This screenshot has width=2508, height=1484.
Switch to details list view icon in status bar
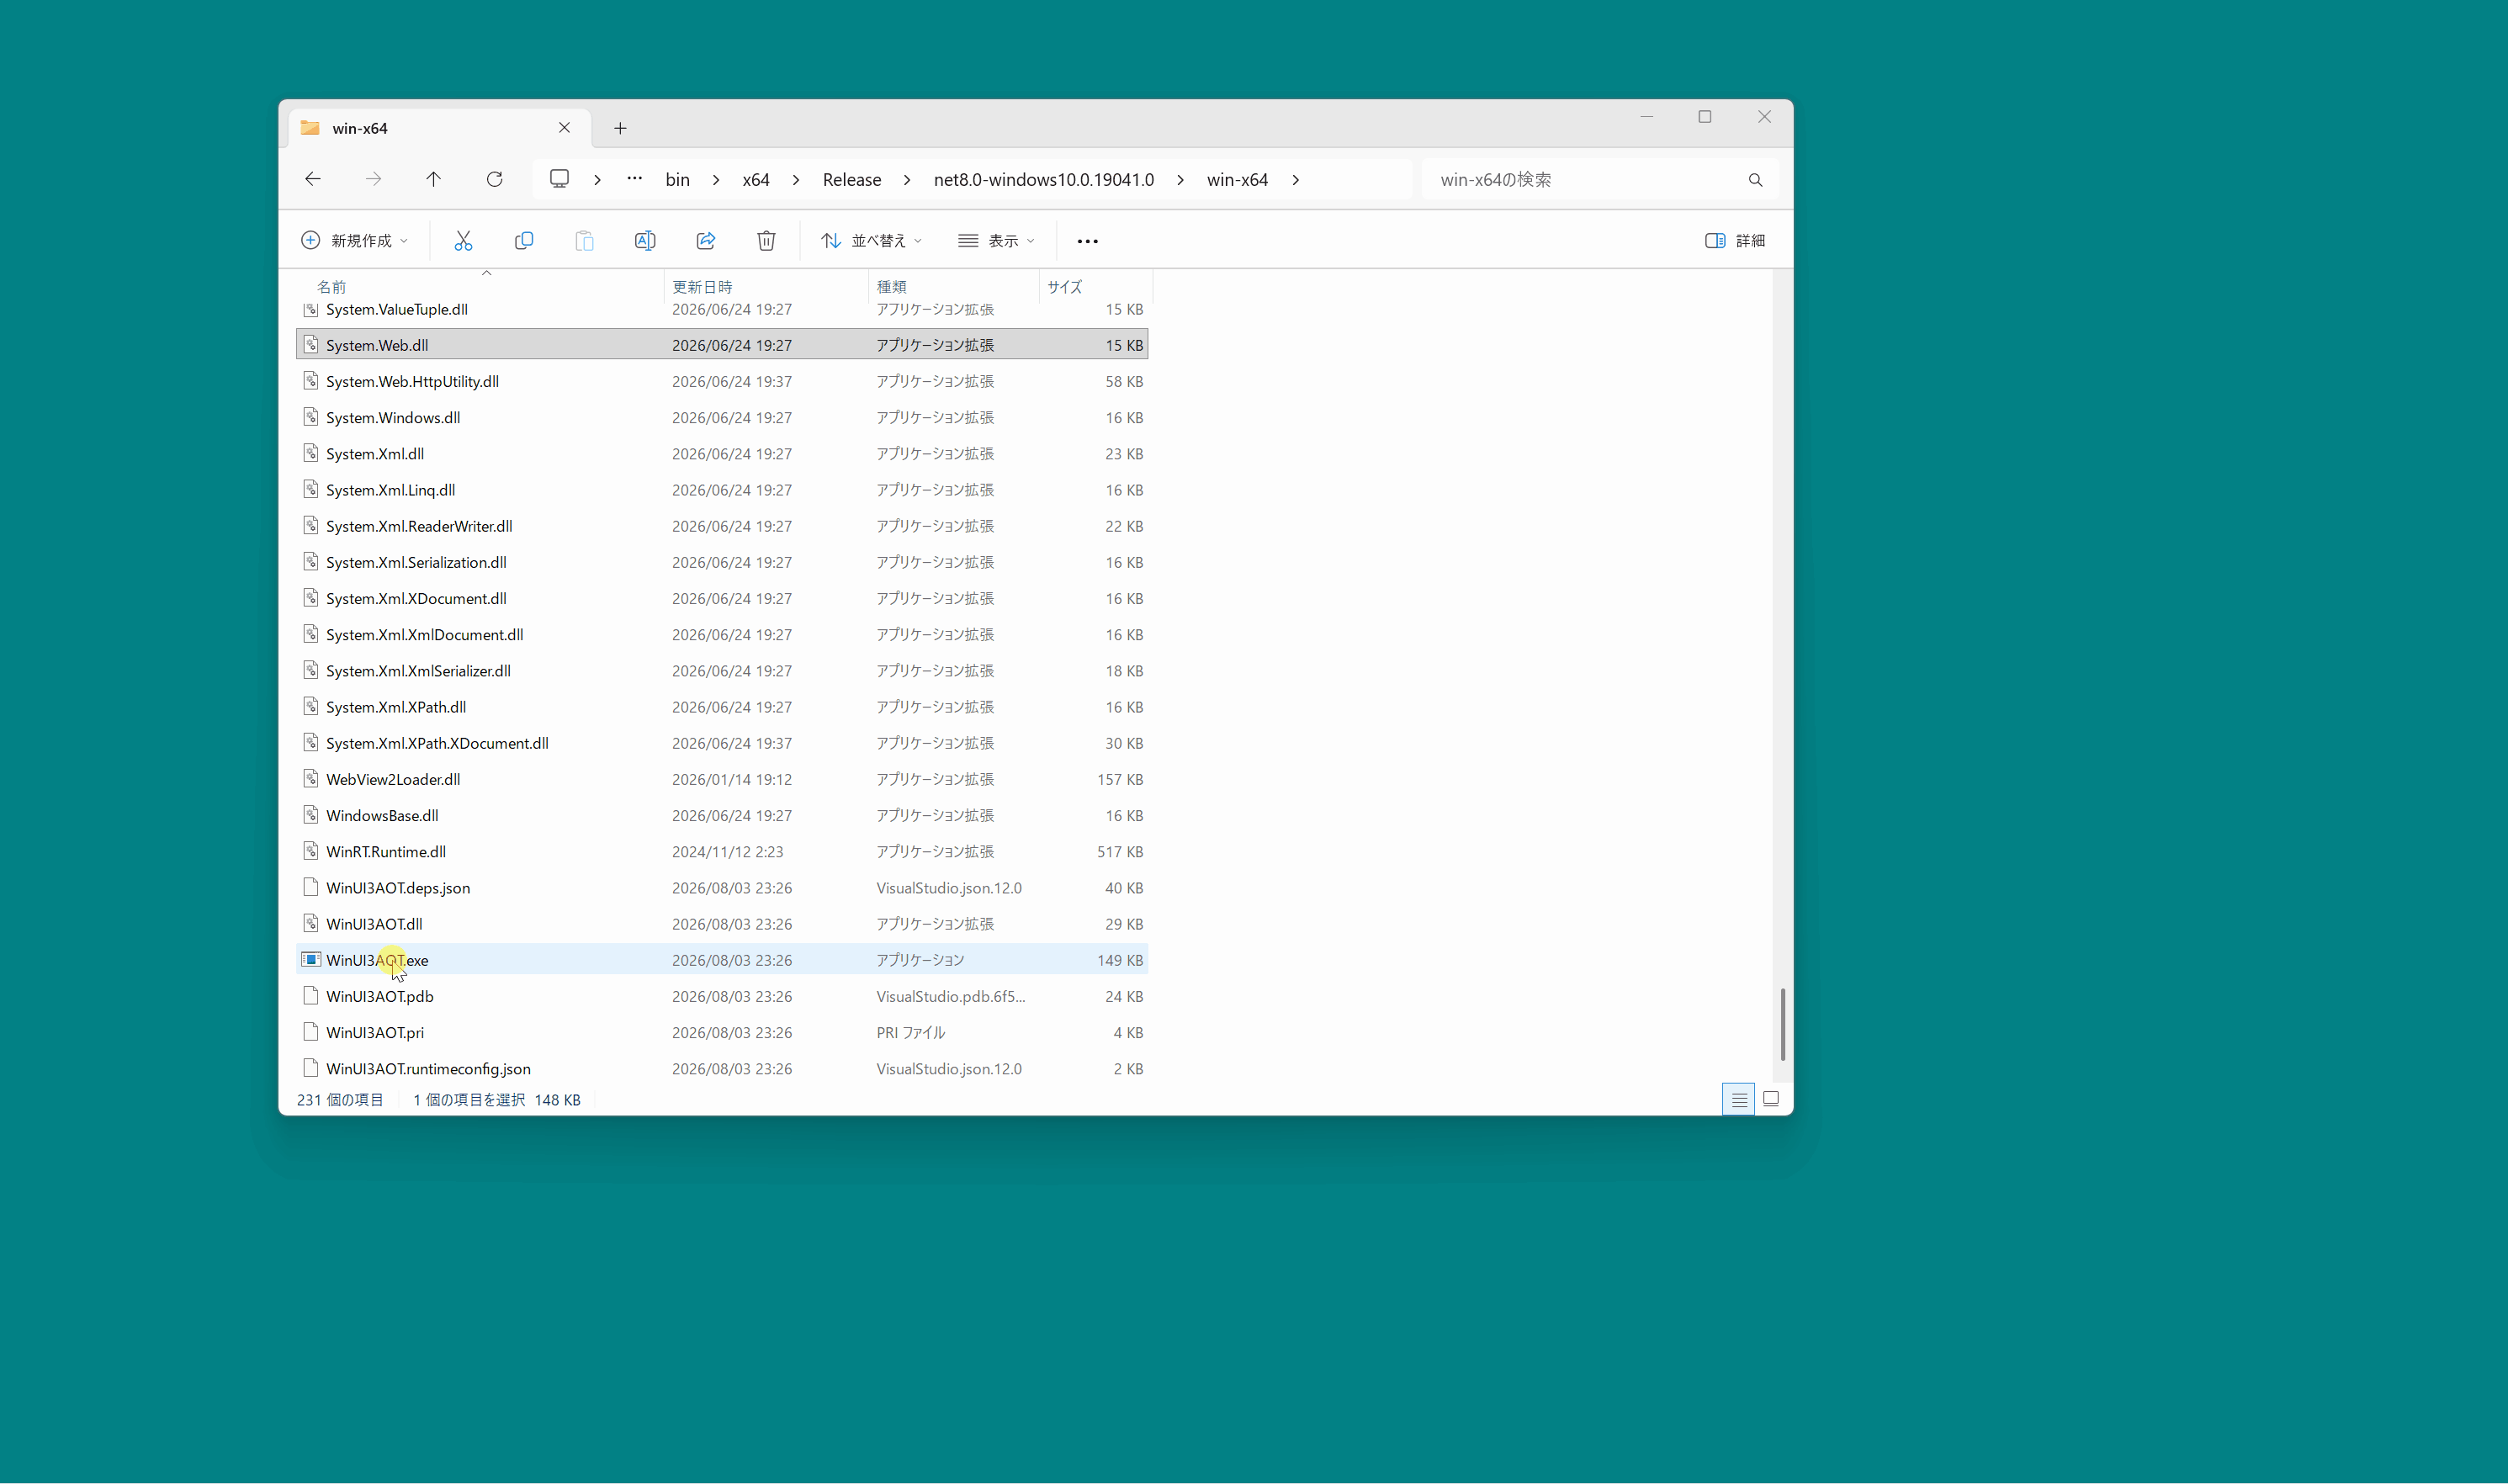[x=1739, y=1099]
